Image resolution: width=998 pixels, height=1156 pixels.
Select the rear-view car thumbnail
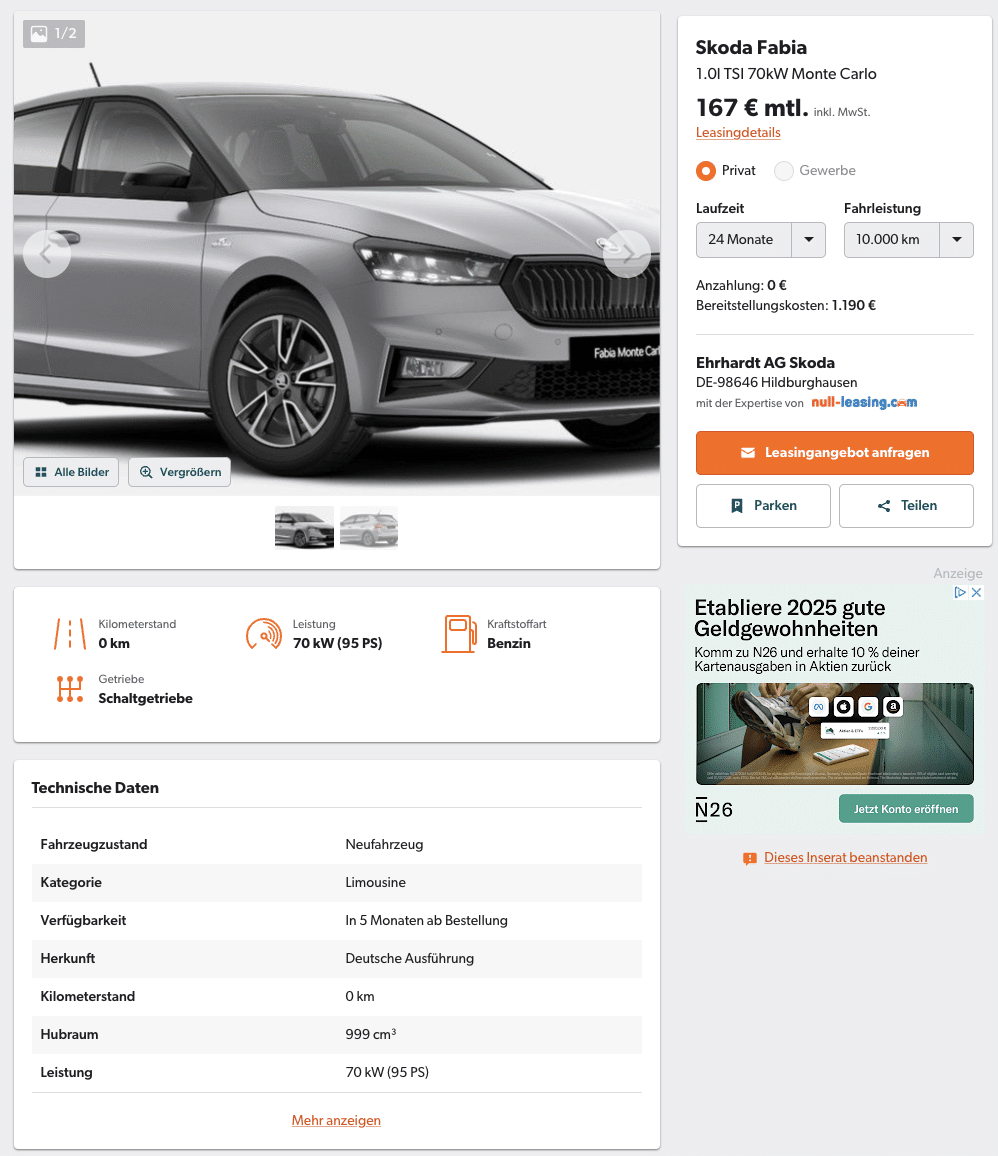[x=369, y=528]
